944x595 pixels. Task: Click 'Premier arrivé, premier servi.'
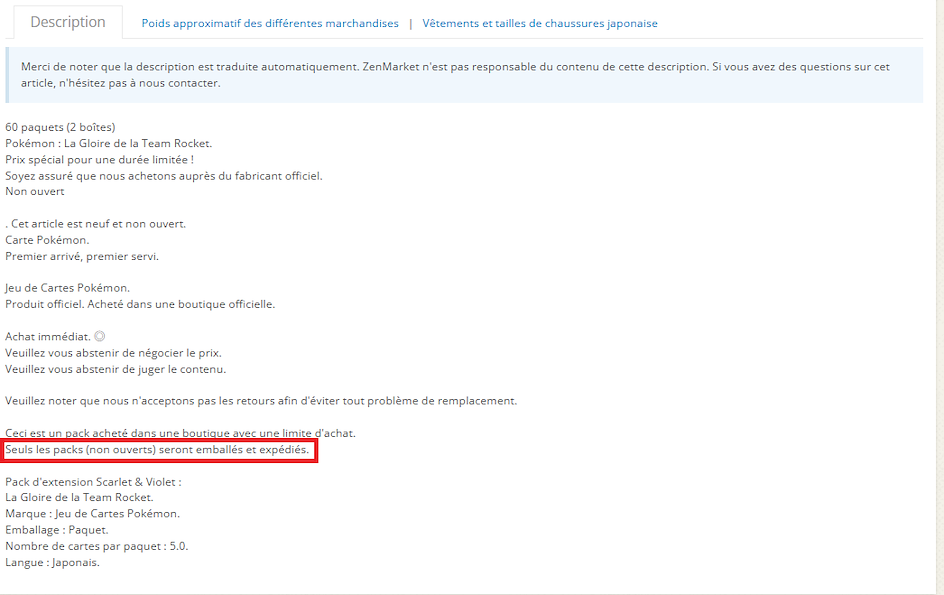click(82, 256)
